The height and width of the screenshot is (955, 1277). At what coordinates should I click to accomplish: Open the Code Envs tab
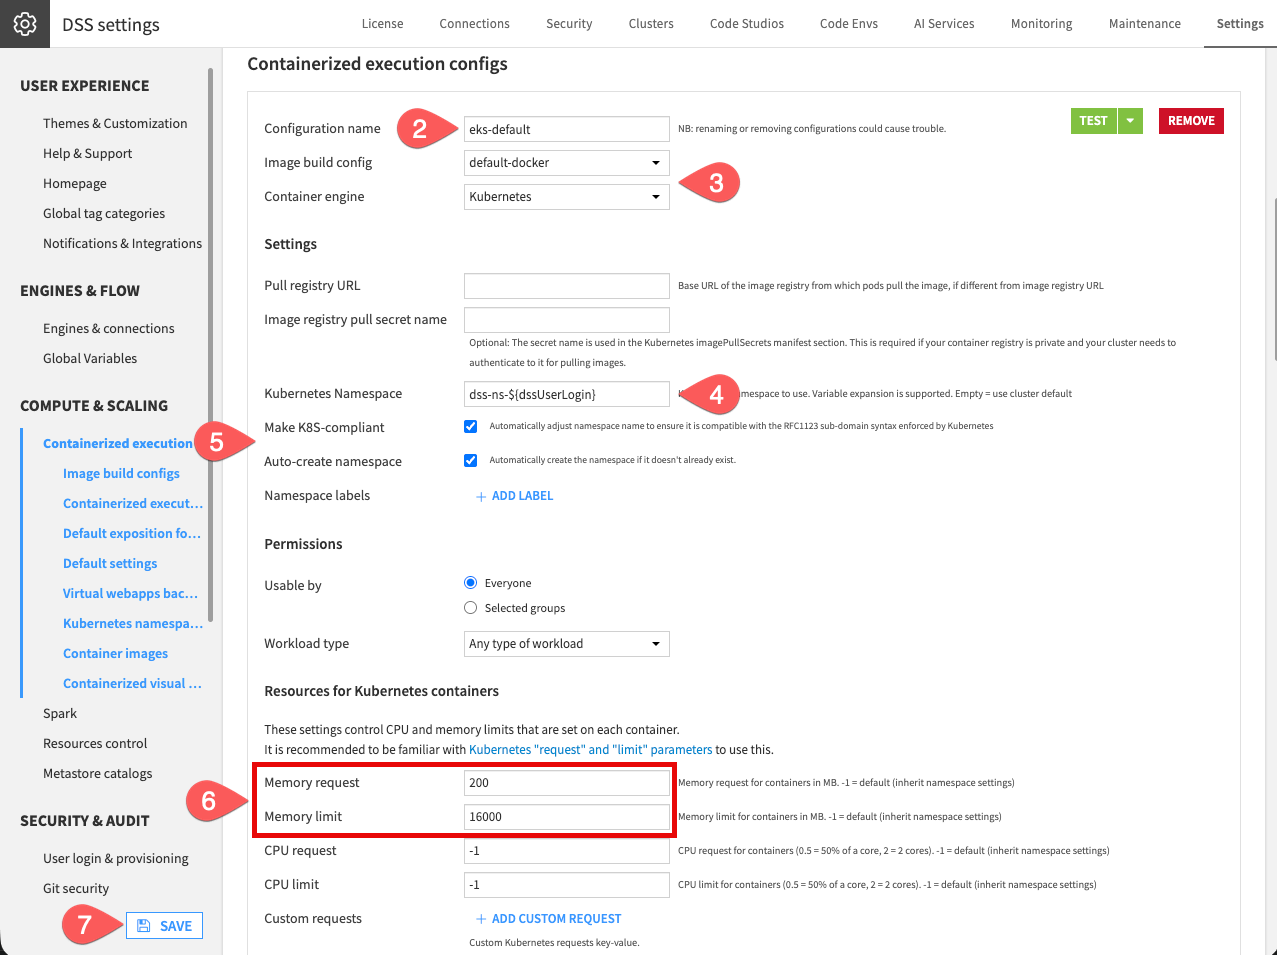849,24
